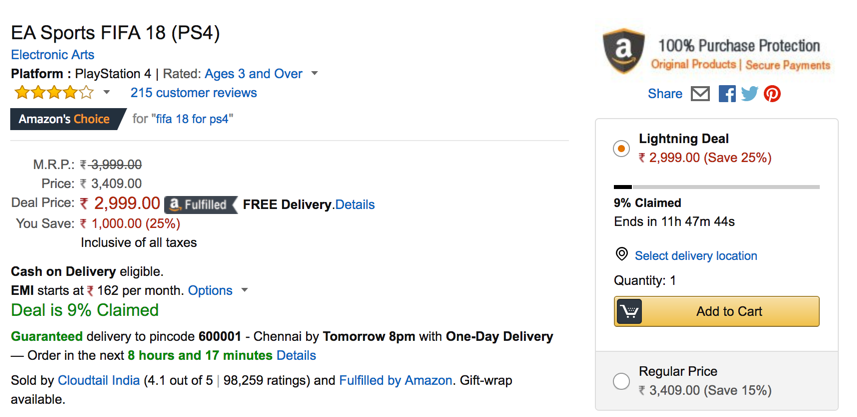Screen dimensions: 857x417
Task: Open the 215 customer reviews link
Action: pyautogui.click(x=193, y=93)
